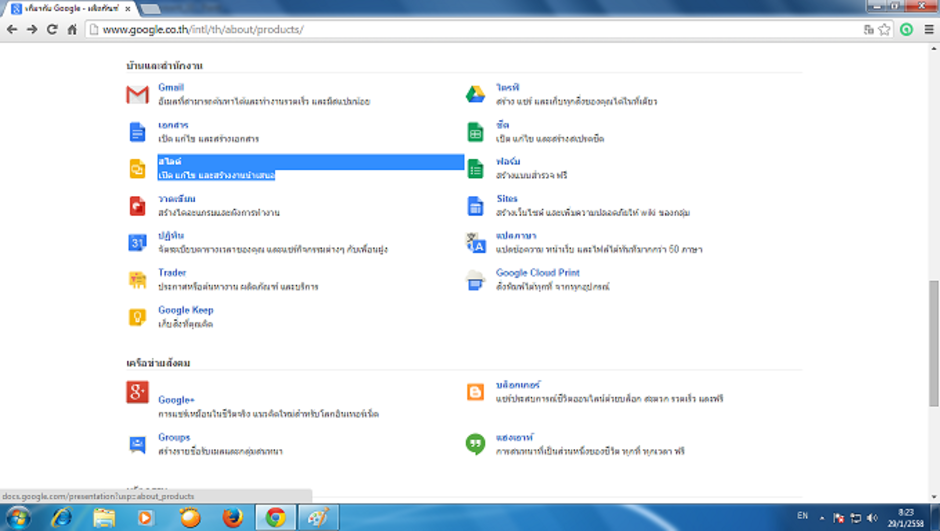Click the Google Cloud Print icon

tap(475, 280)
